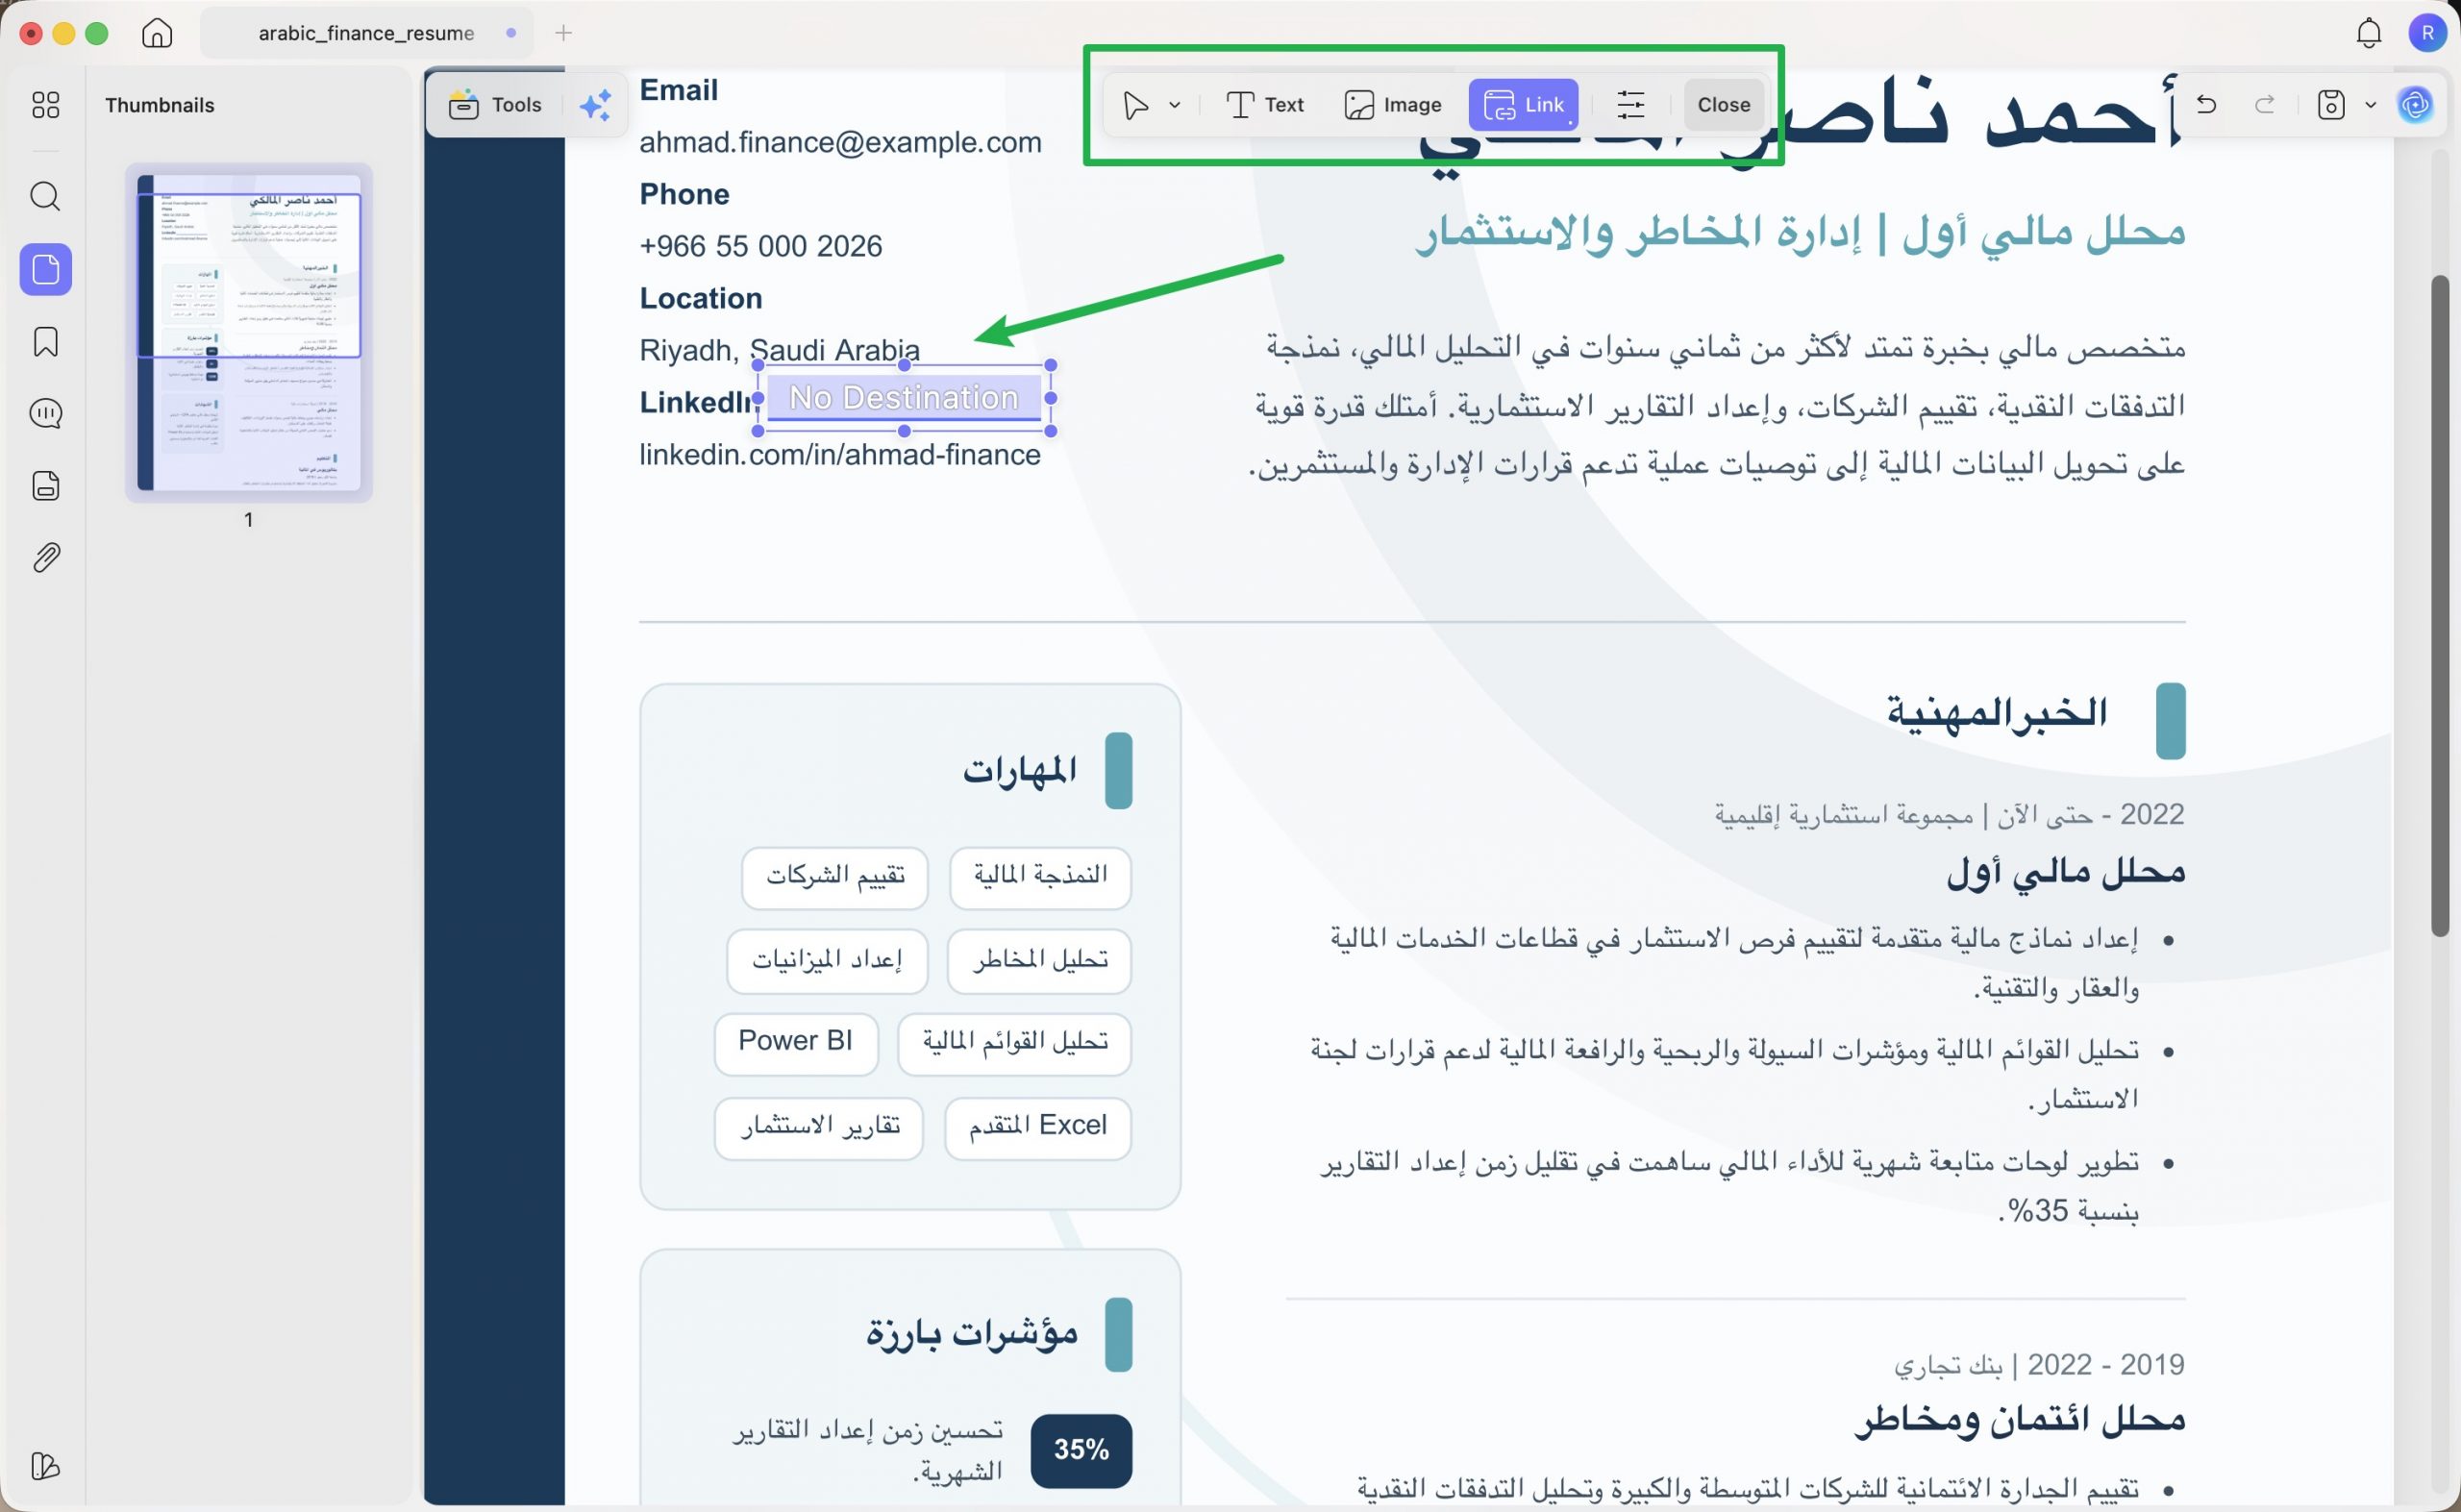This screenshot has height=1512, width=2461.
Task: Switch to the arabic_finance_resume tab
Action: (366, 33)
